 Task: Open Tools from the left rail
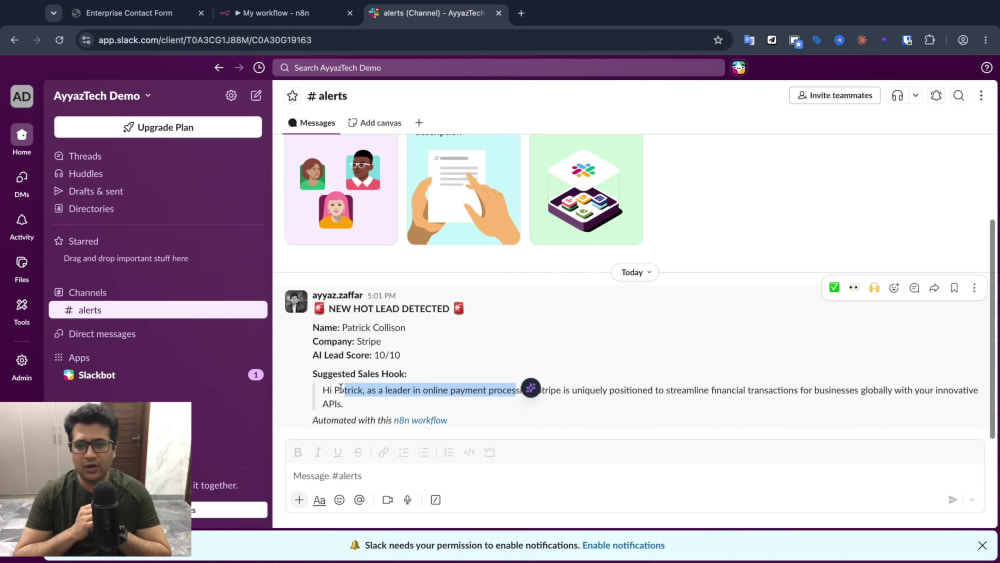coord(22,312)
